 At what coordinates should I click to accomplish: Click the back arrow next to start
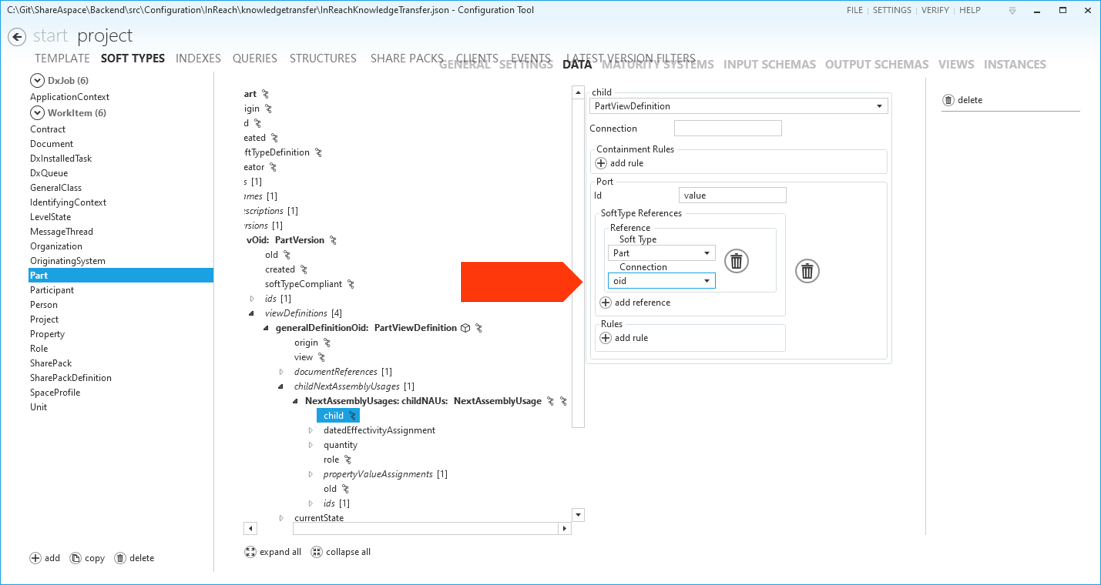pyautogui.click(x=17, y=37)
